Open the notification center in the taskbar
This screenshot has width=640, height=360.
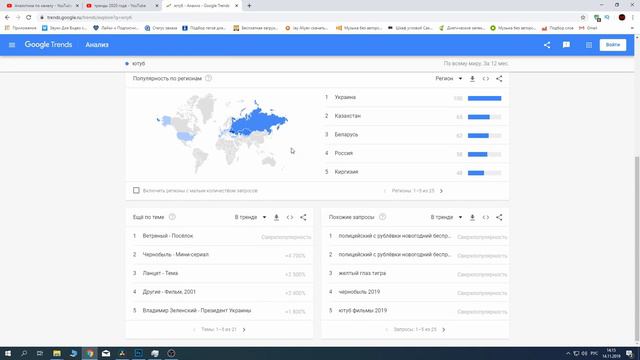(630, 353)
